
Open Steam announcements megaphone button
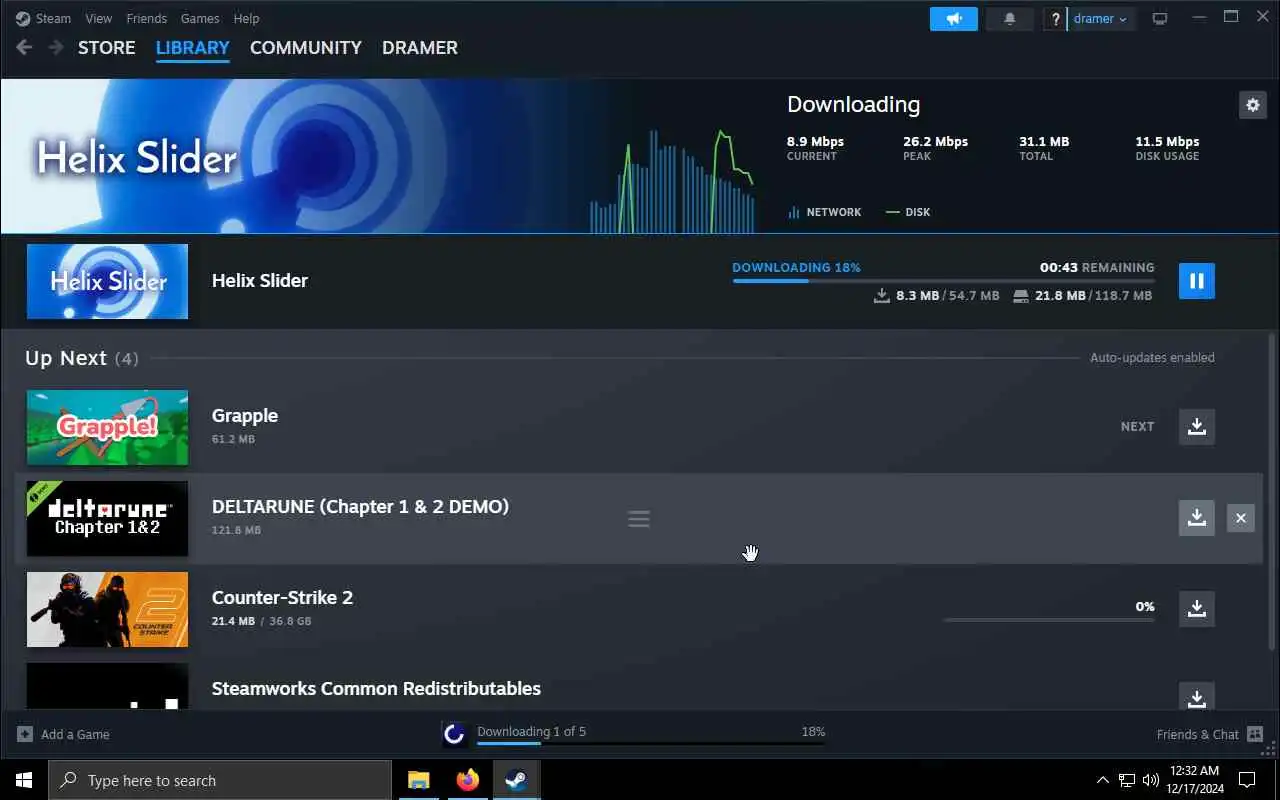[x=953, y=19]
